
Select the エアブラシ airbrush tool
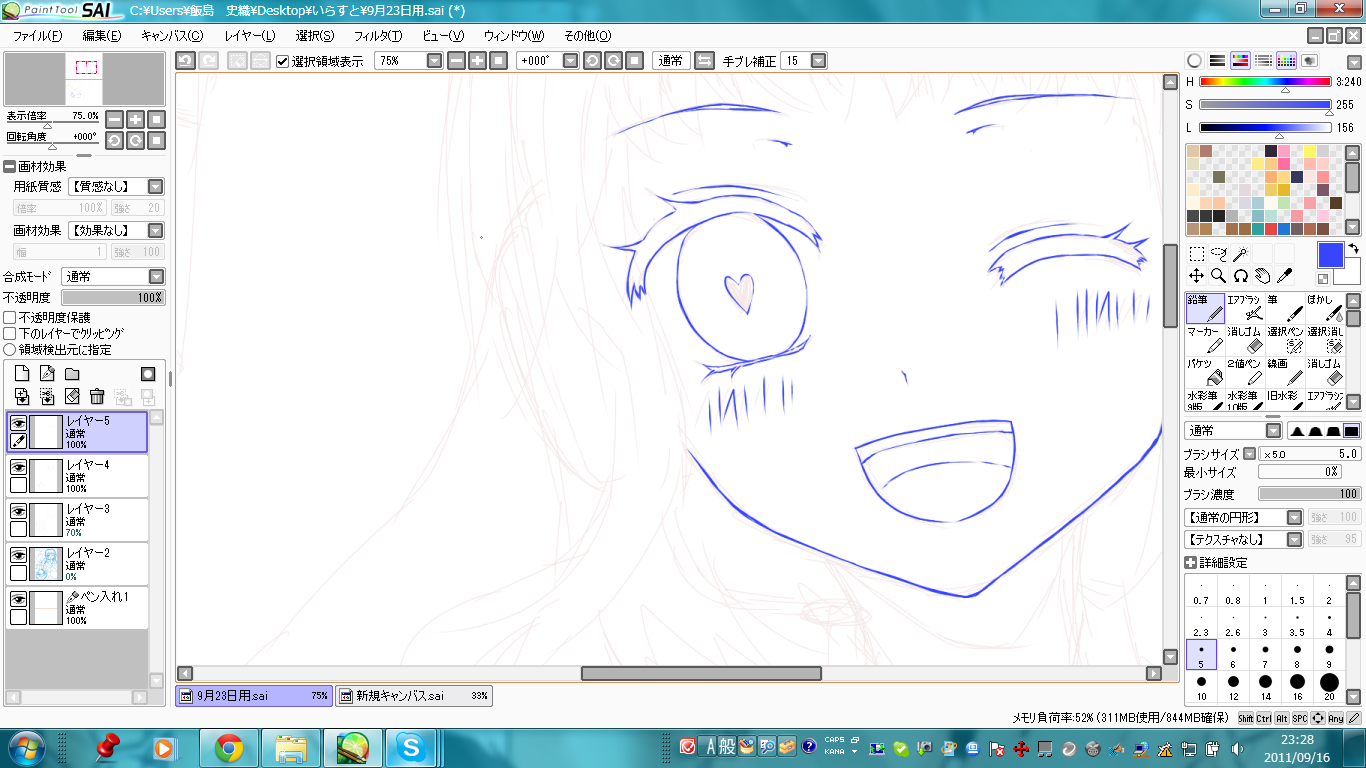1245,307
